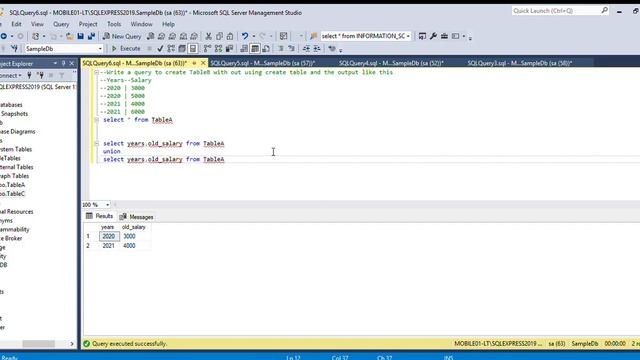Switch to the SQLQuery3.sql tab
This screenshot has height=360, width=640.
coord(520,63)
